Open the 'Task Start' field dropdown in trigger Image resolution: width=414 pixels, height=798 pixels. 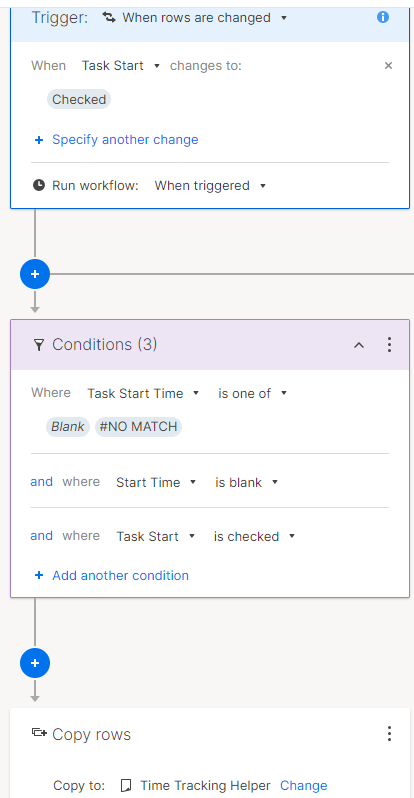point(121,66)
